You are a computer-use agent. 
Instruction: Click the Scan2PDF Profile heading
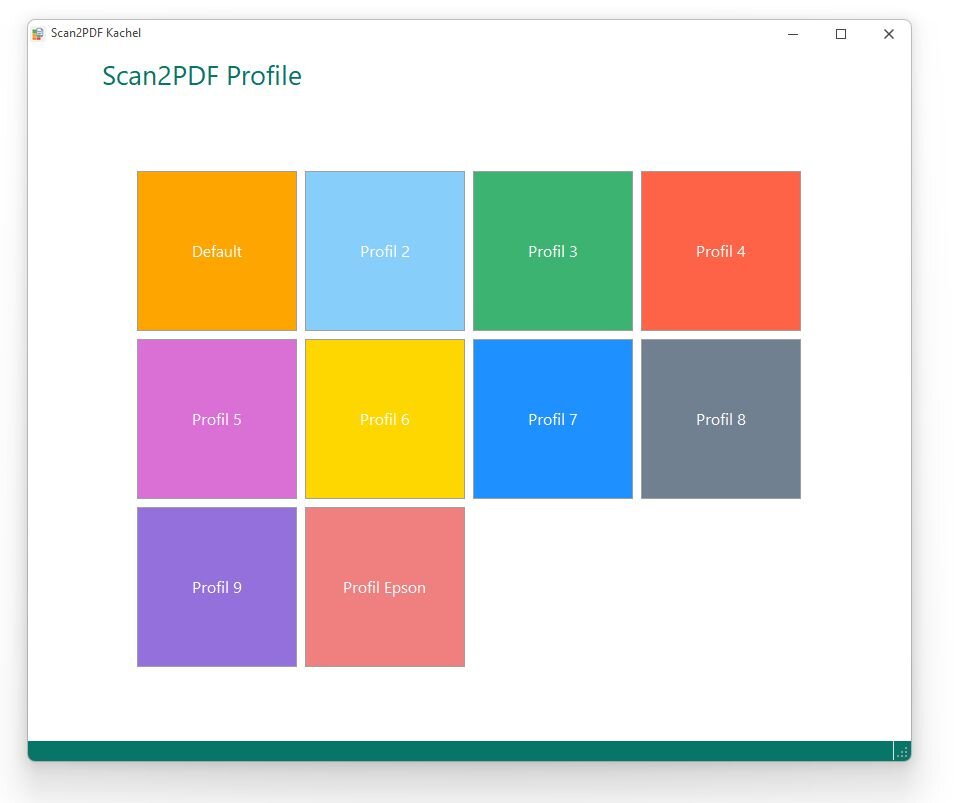(202, 76)
